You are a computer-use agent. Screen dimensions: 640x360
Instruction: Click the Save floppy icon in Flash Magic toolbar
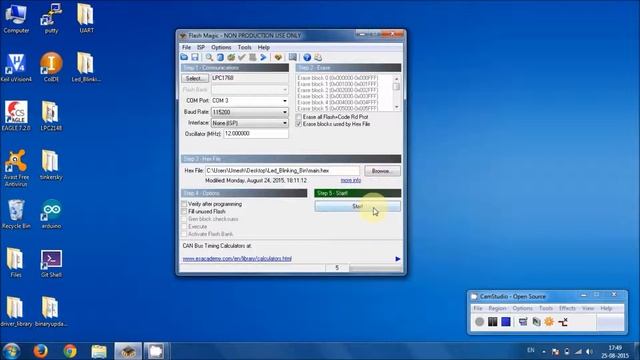195,58
